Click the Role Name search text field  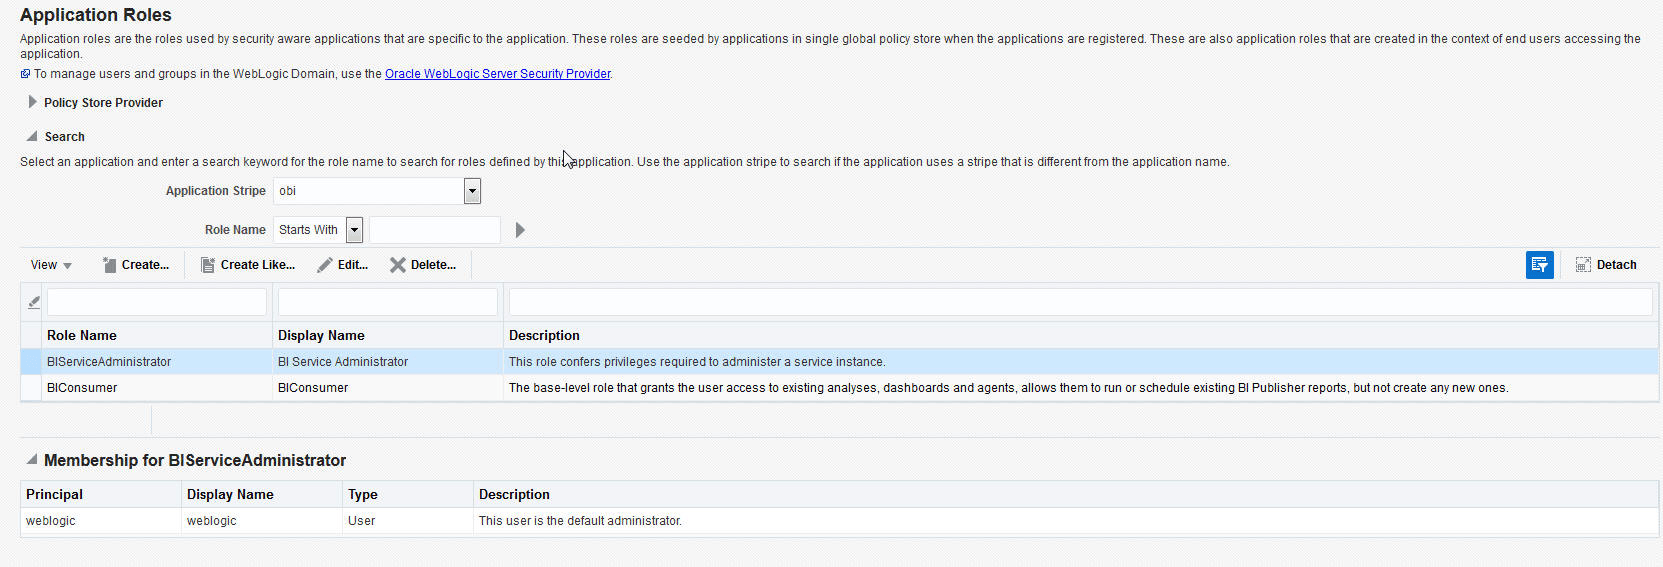point(434,230)
